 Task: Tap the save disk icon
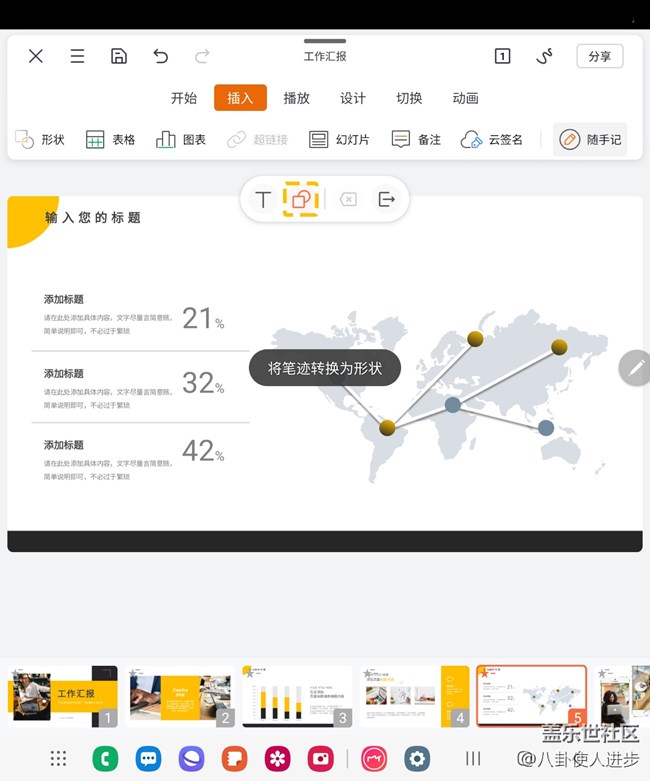tap(119, 56)
